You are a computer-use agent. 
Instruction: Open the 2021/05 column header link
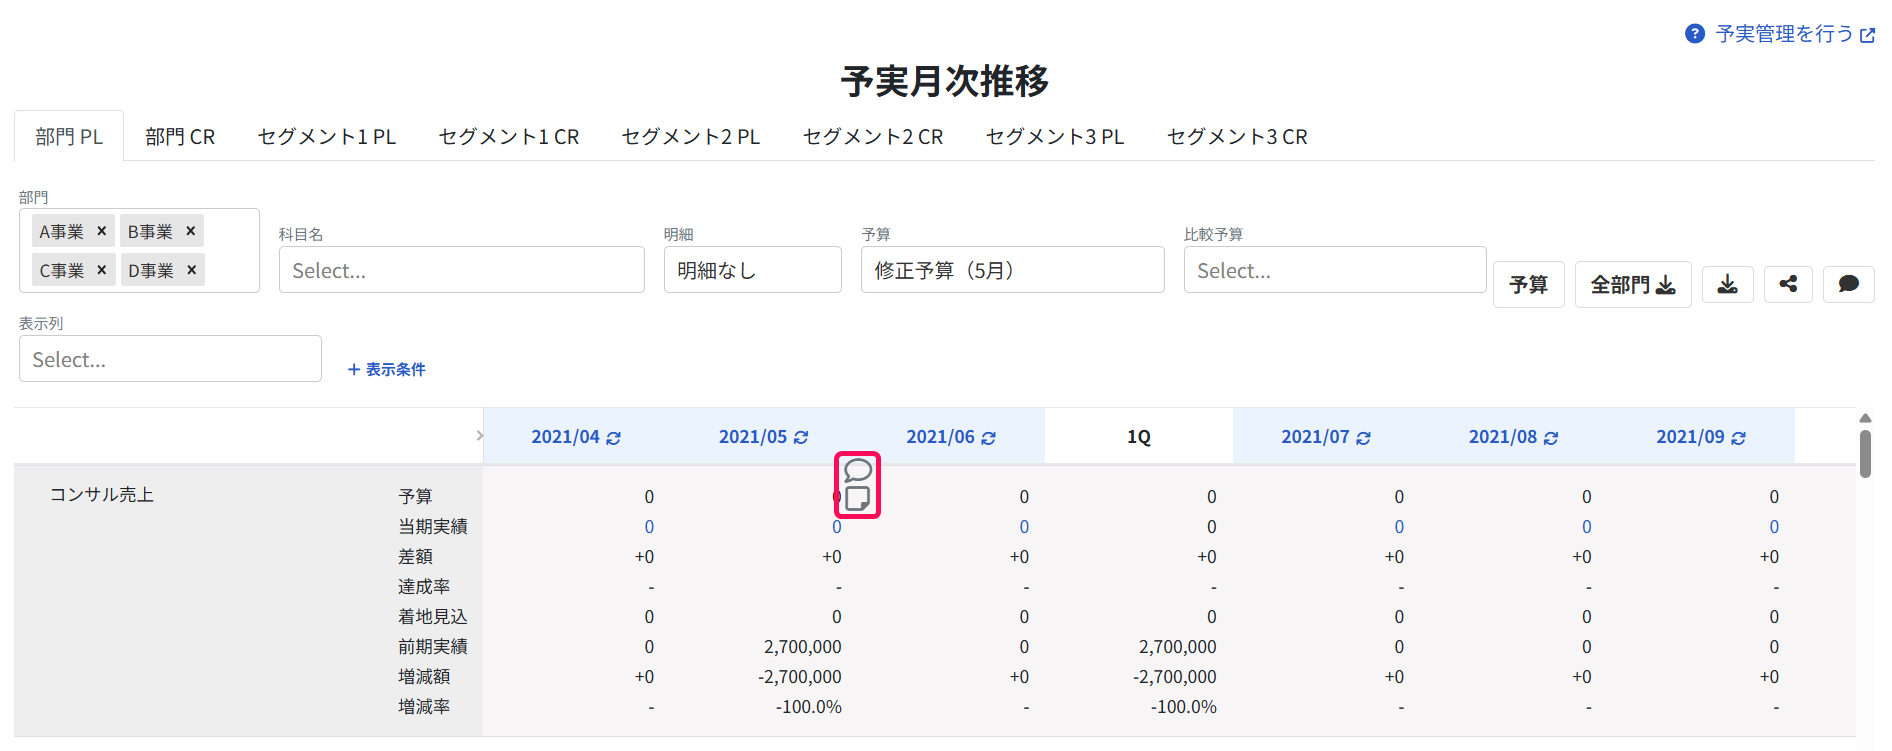coord(753,437)
